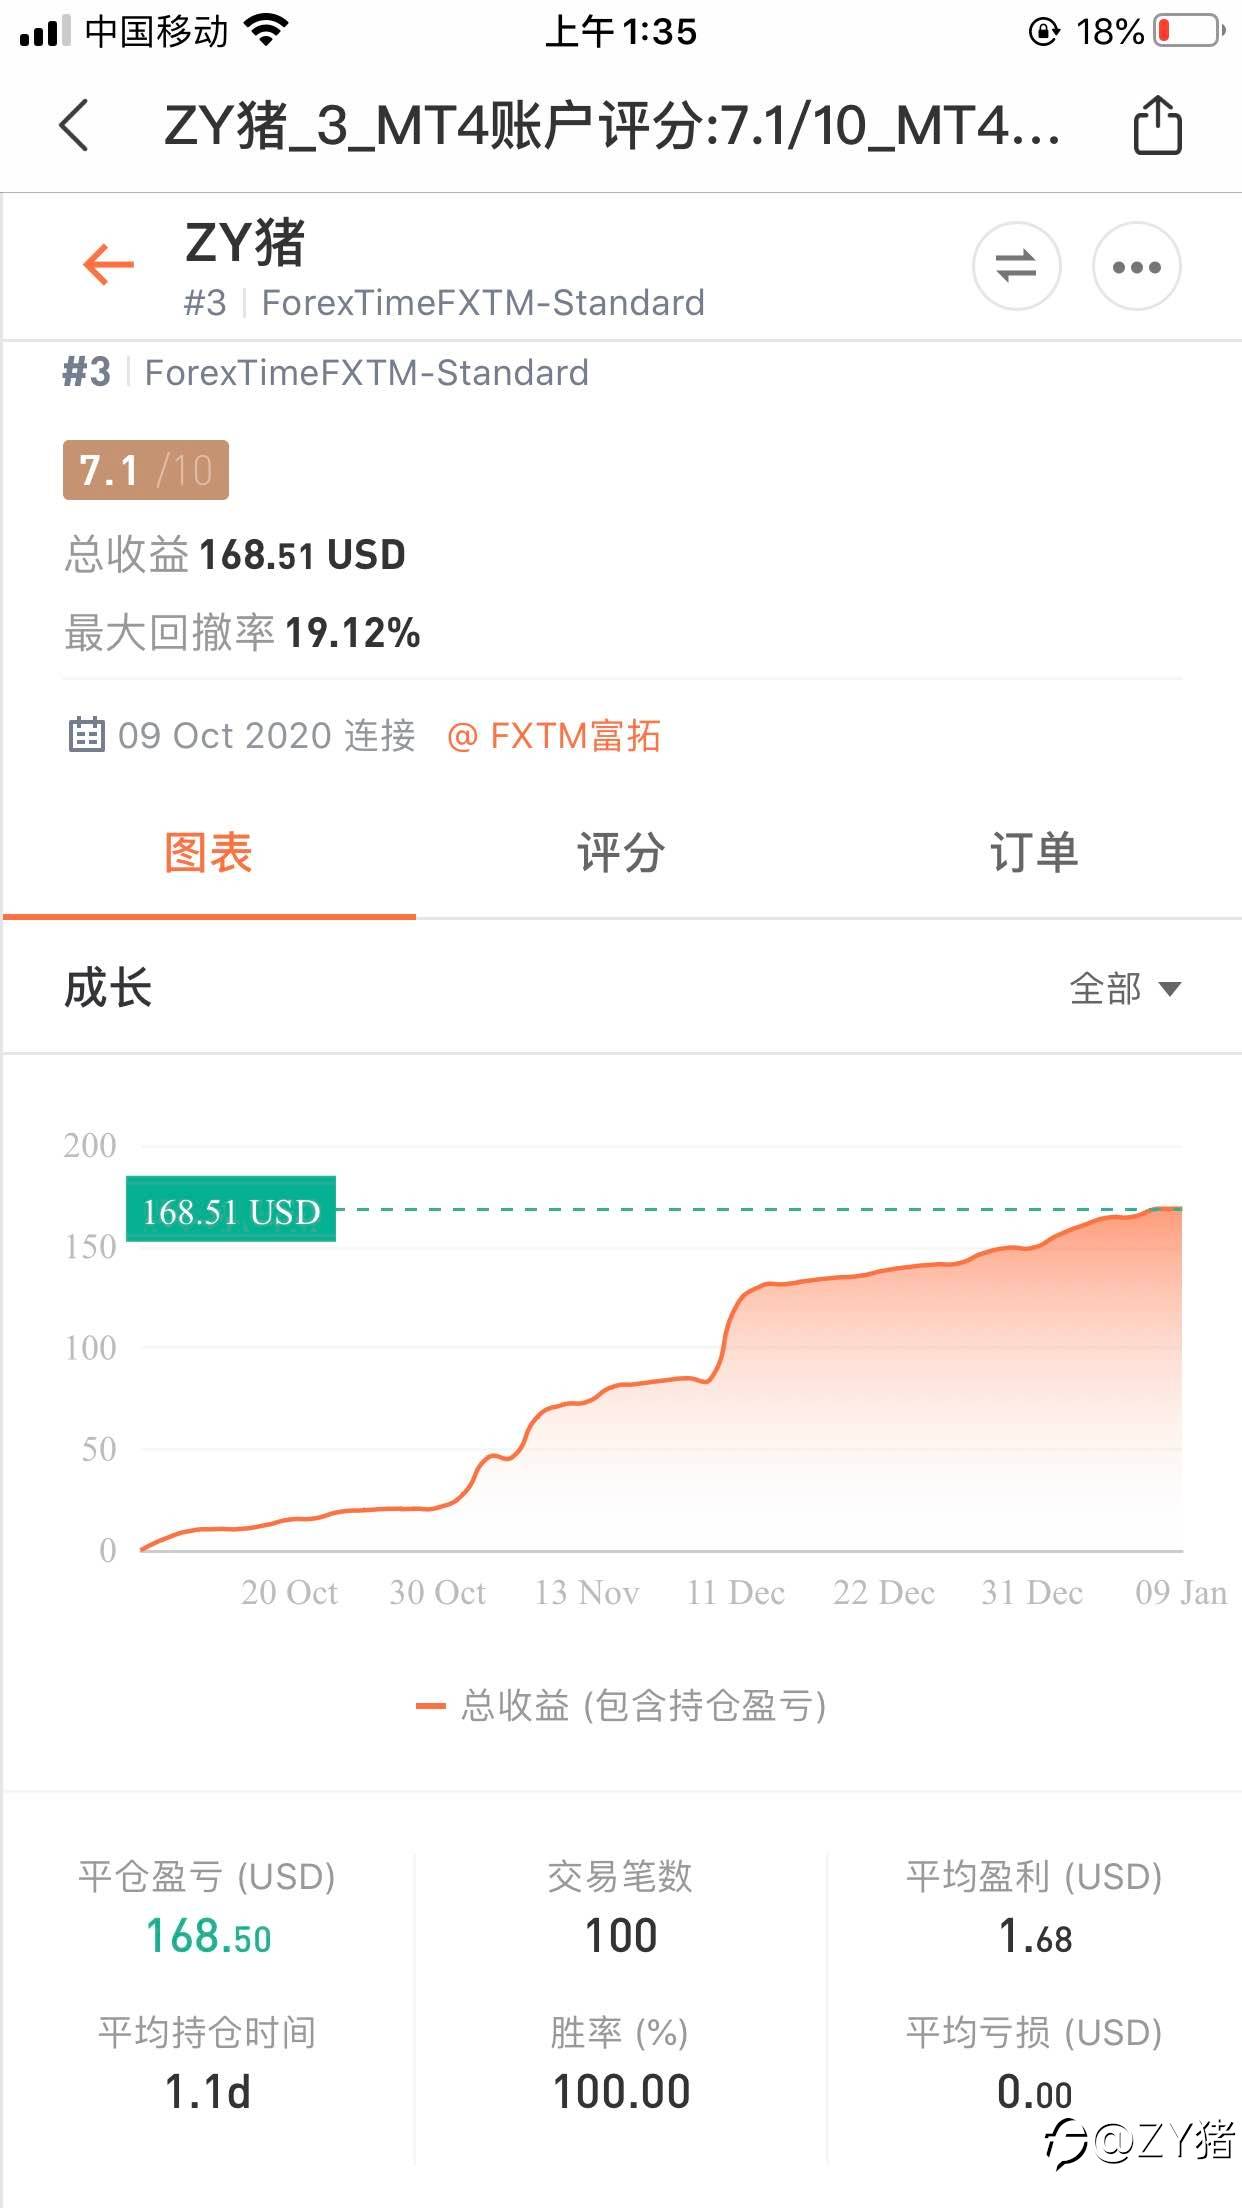The image size is (1242, 2208).
Task: Tap the green 168.51 USD chart label
Action: [x=231, y=1210]
